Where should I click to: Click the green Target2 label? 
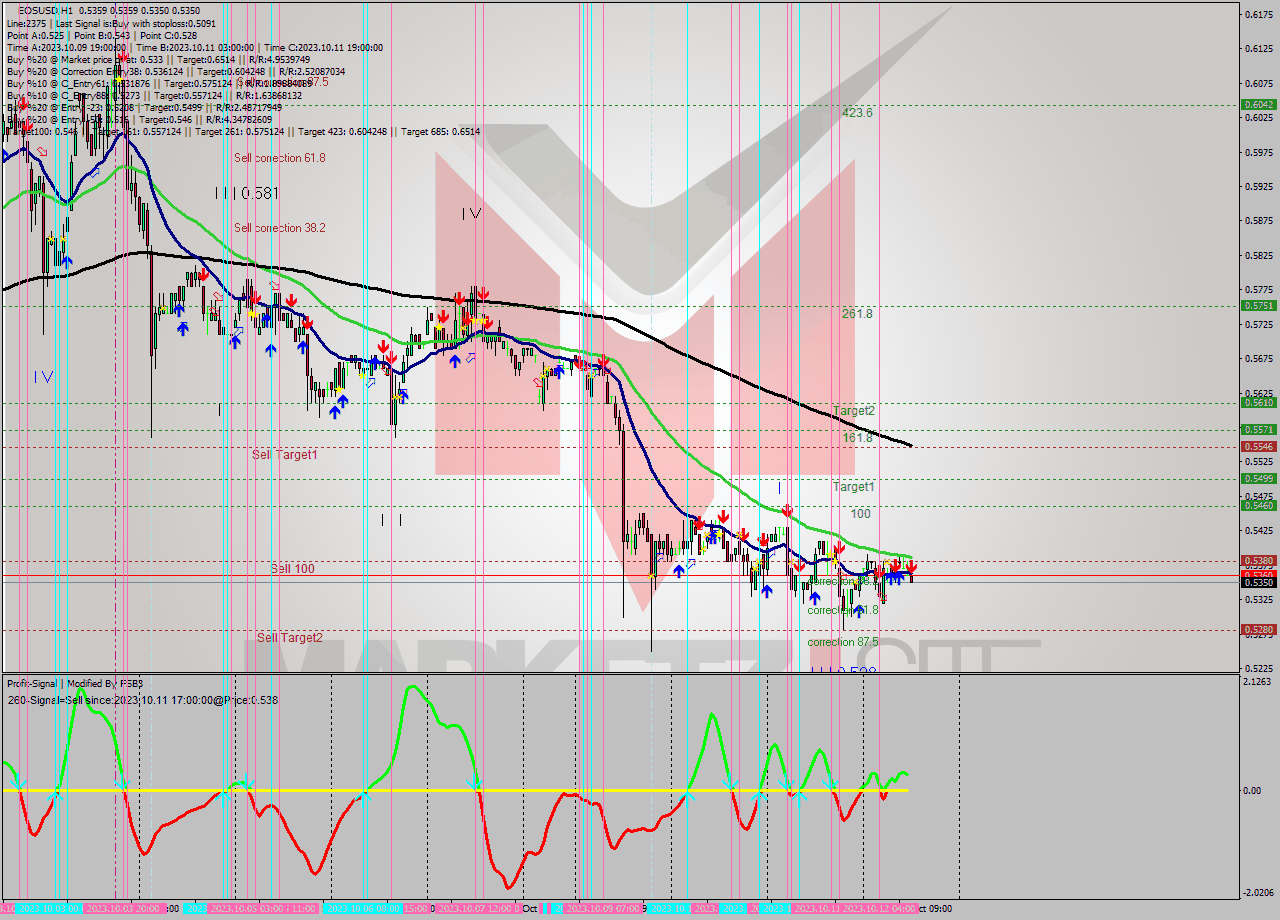[854, 411]
